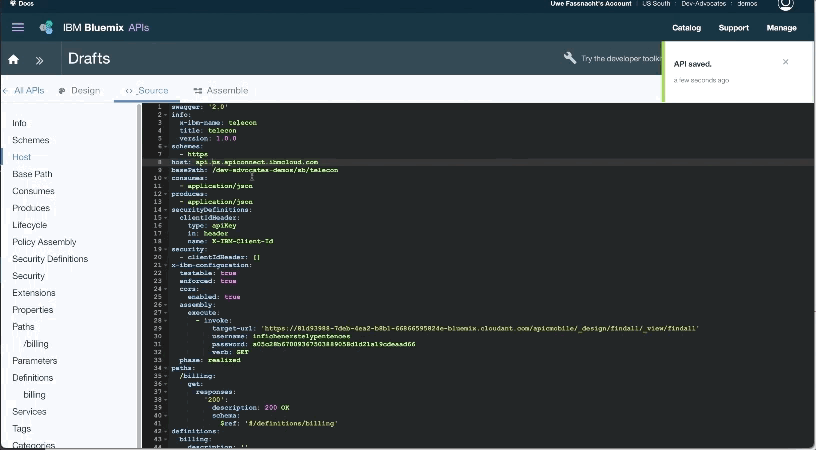Image resolution: width=816 pixels, height=450 pixels.
Task: Jump to Services section
Action: tap(29, 412)
